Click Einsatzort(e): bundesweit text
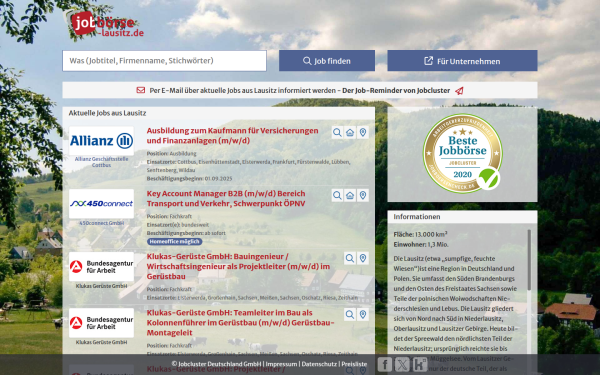 [x=178, y=225]
